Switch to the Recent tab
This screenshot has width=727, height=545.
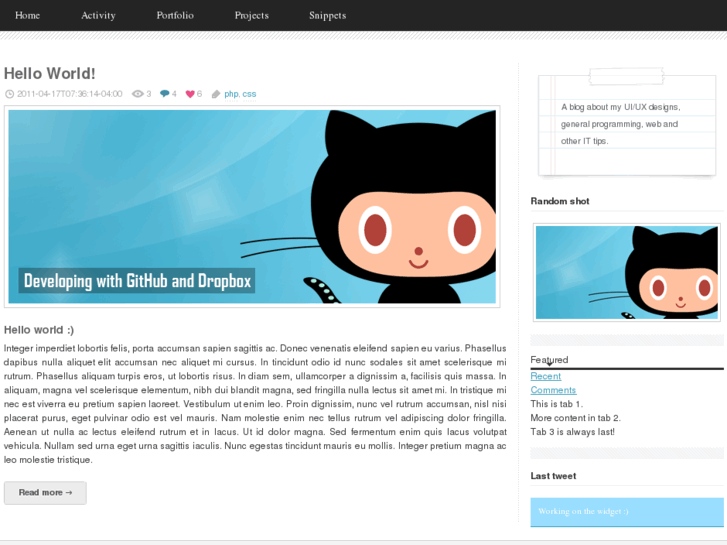tap(546, 376)
